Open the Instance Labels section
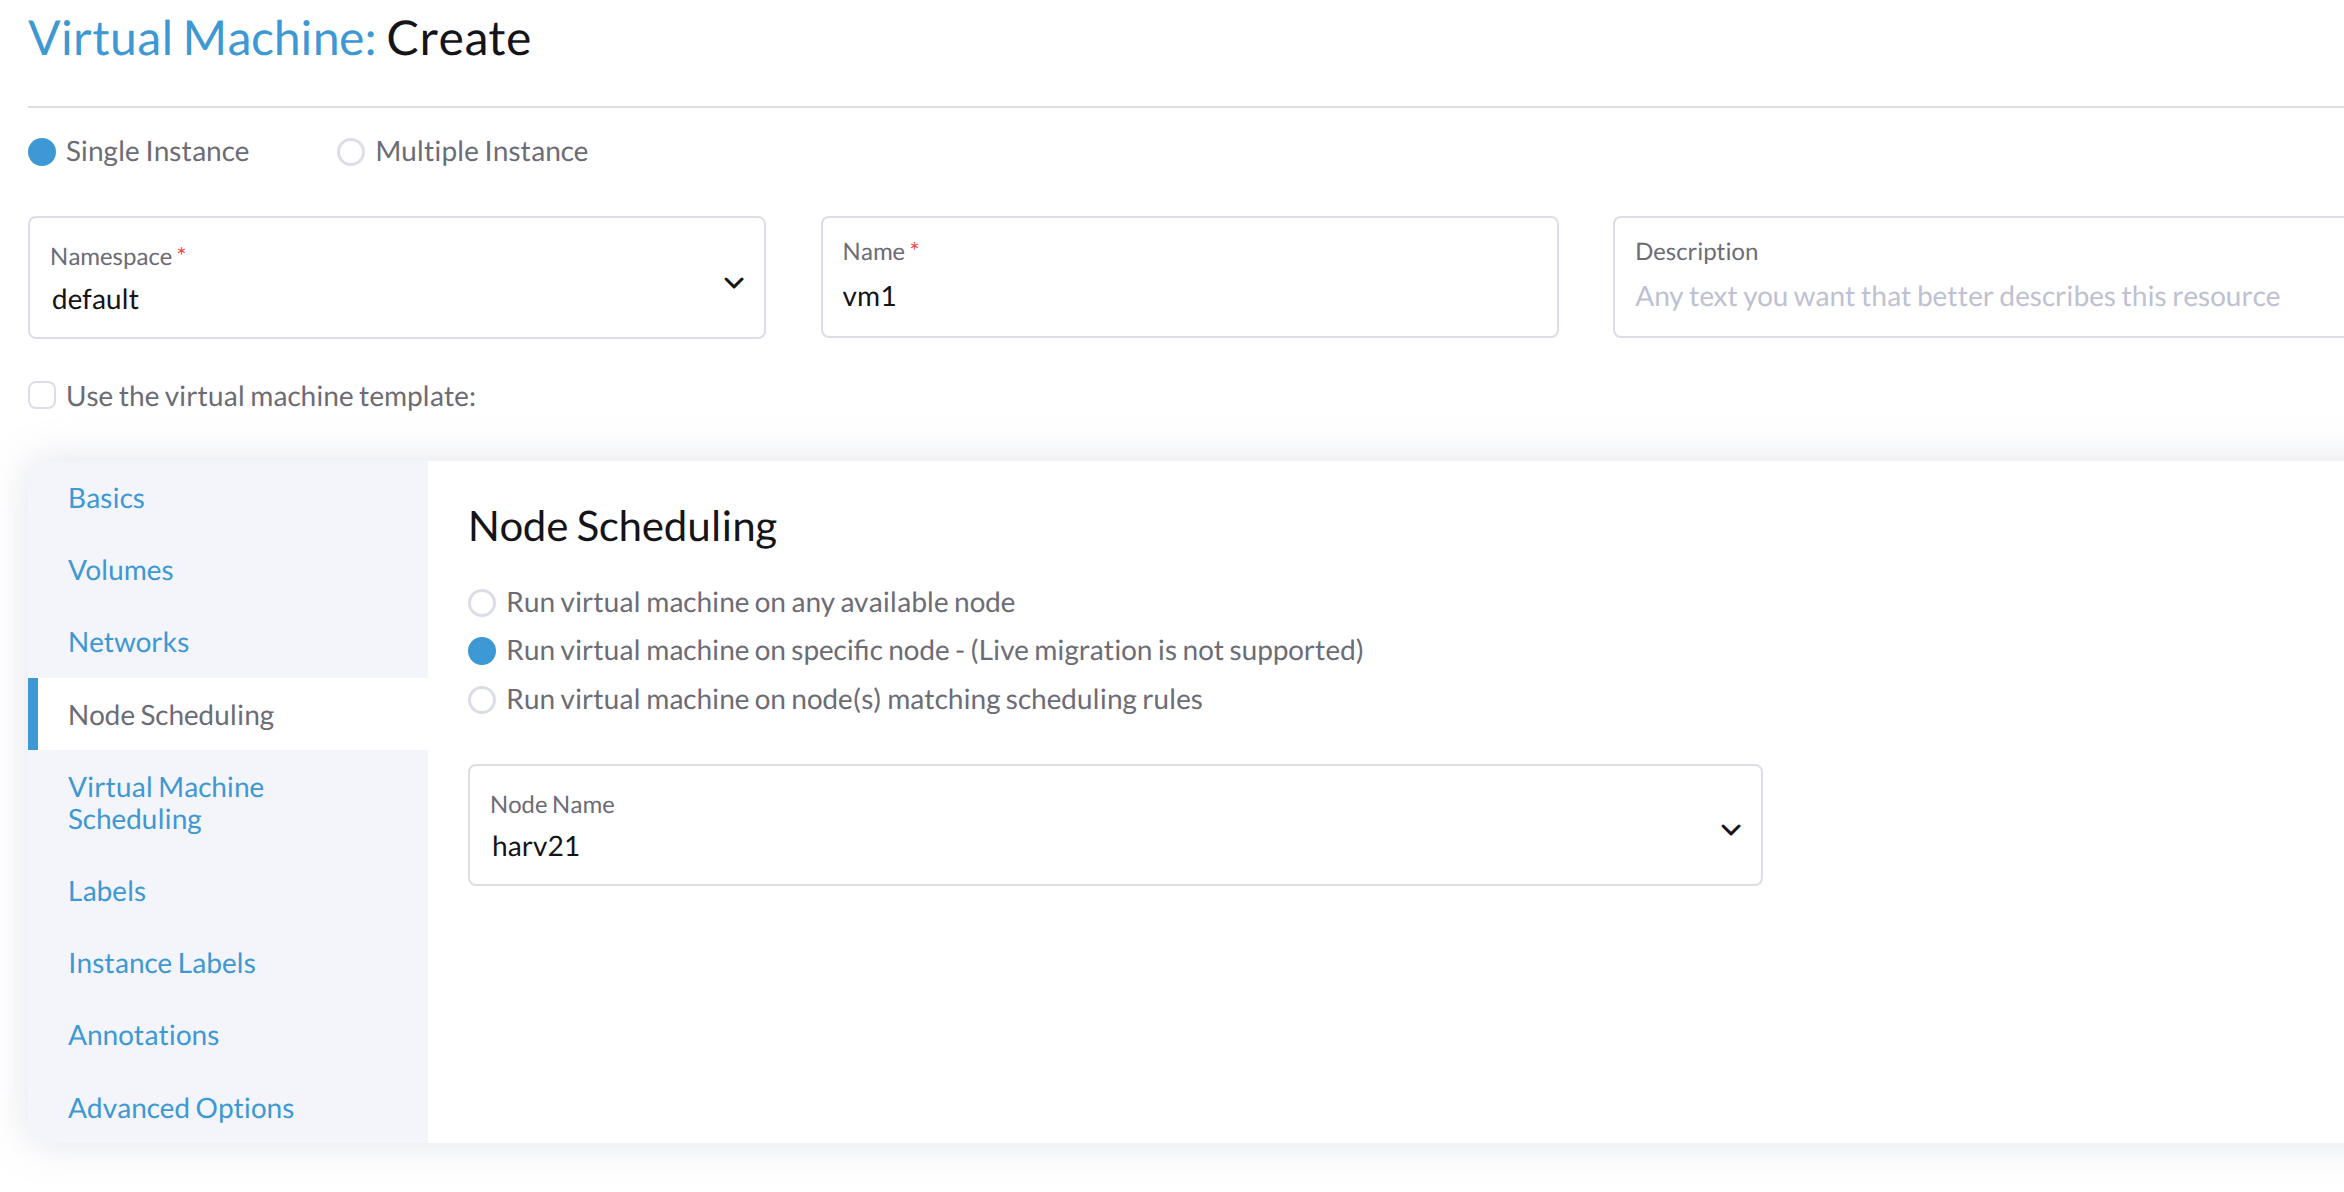The width and height of the screenshot is (2344, 1192). tap(162, 962)
